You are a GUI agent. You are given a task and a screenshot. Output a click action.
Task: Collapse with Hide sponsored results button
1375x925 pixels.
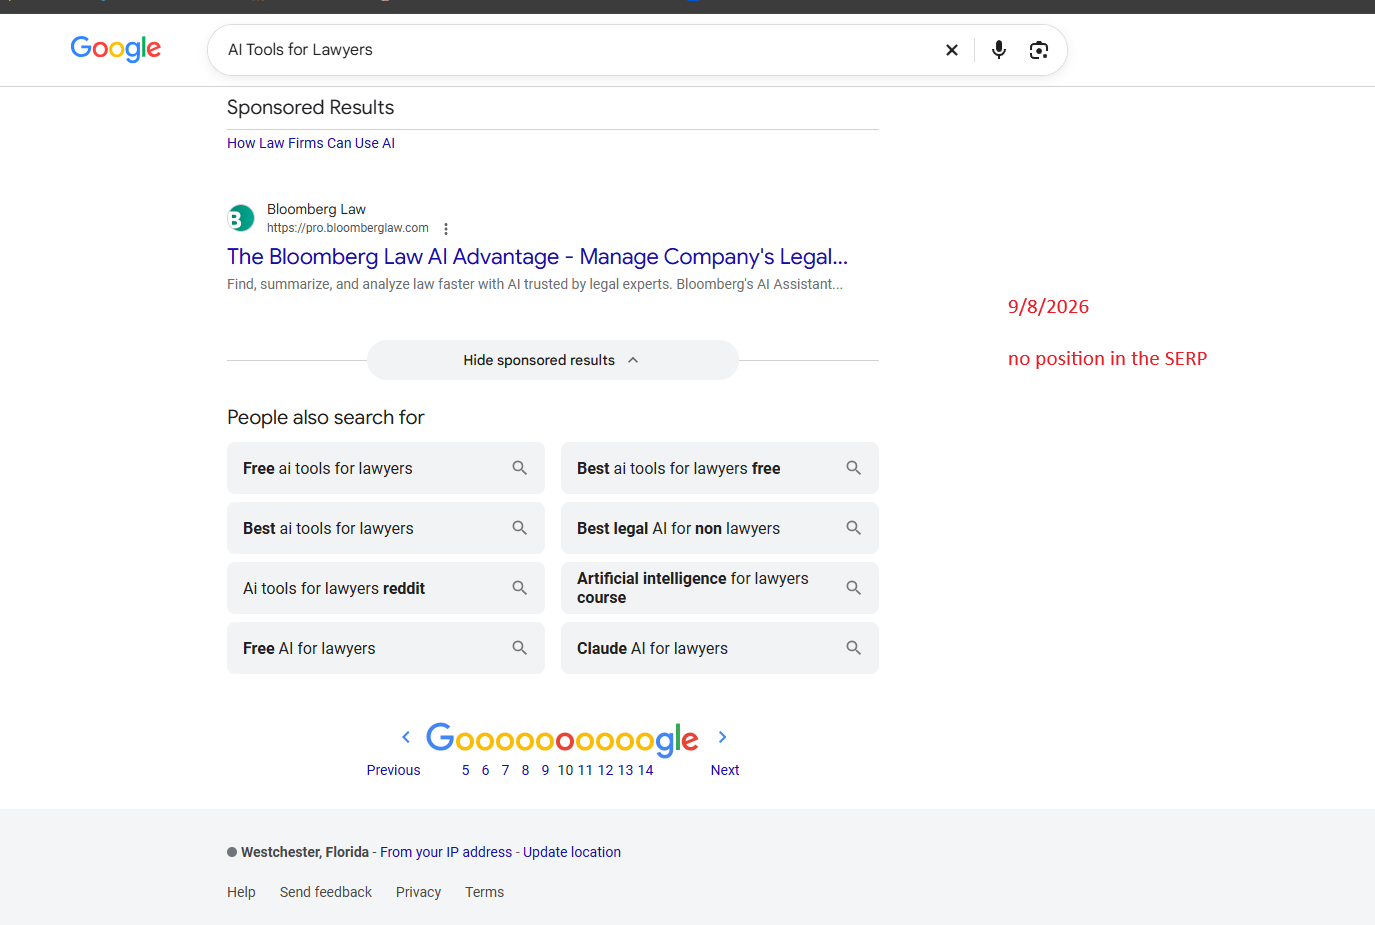(553, 360)
